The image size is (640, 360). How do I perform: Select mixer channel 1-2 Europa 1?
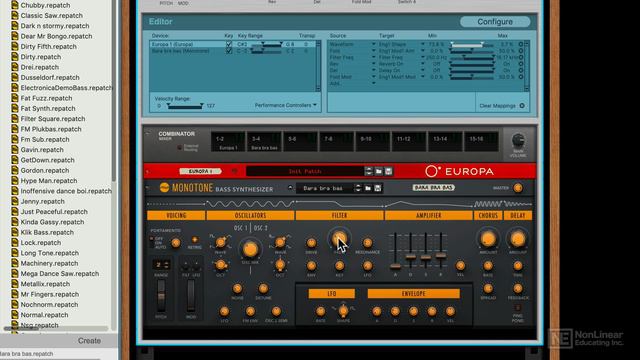tap(228, 142)
